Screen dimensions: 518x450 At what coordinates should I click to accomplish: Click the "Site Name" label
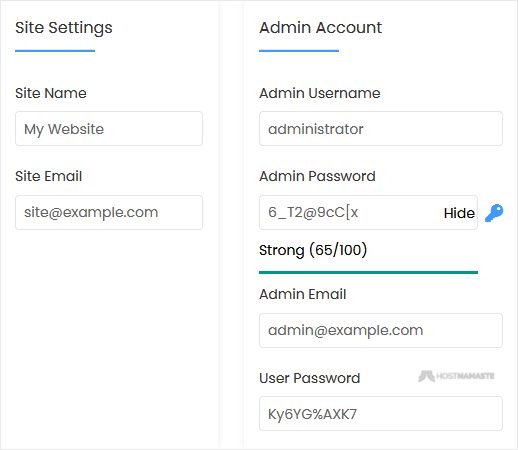coord(51,93)
